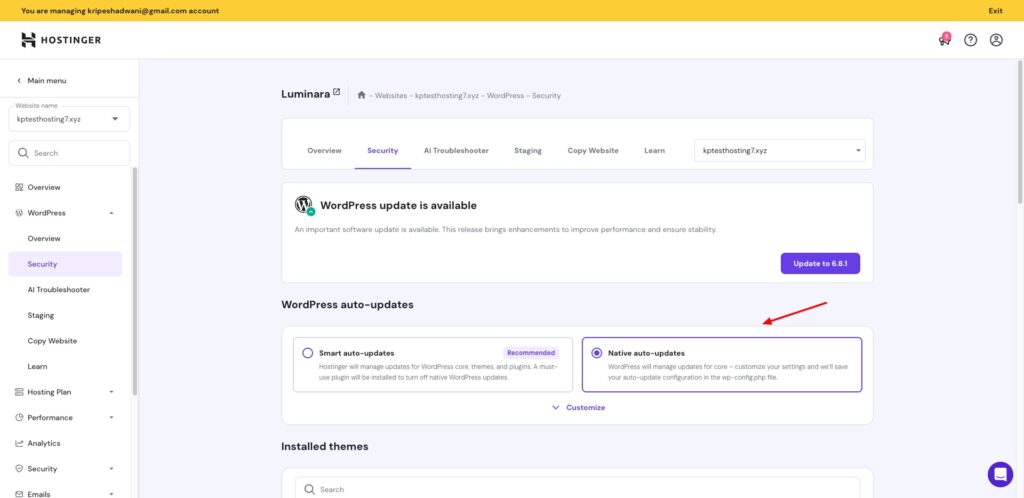Click the Luminara site title
The height and width of the screenshot is (498, 1024).
(306, 95)
